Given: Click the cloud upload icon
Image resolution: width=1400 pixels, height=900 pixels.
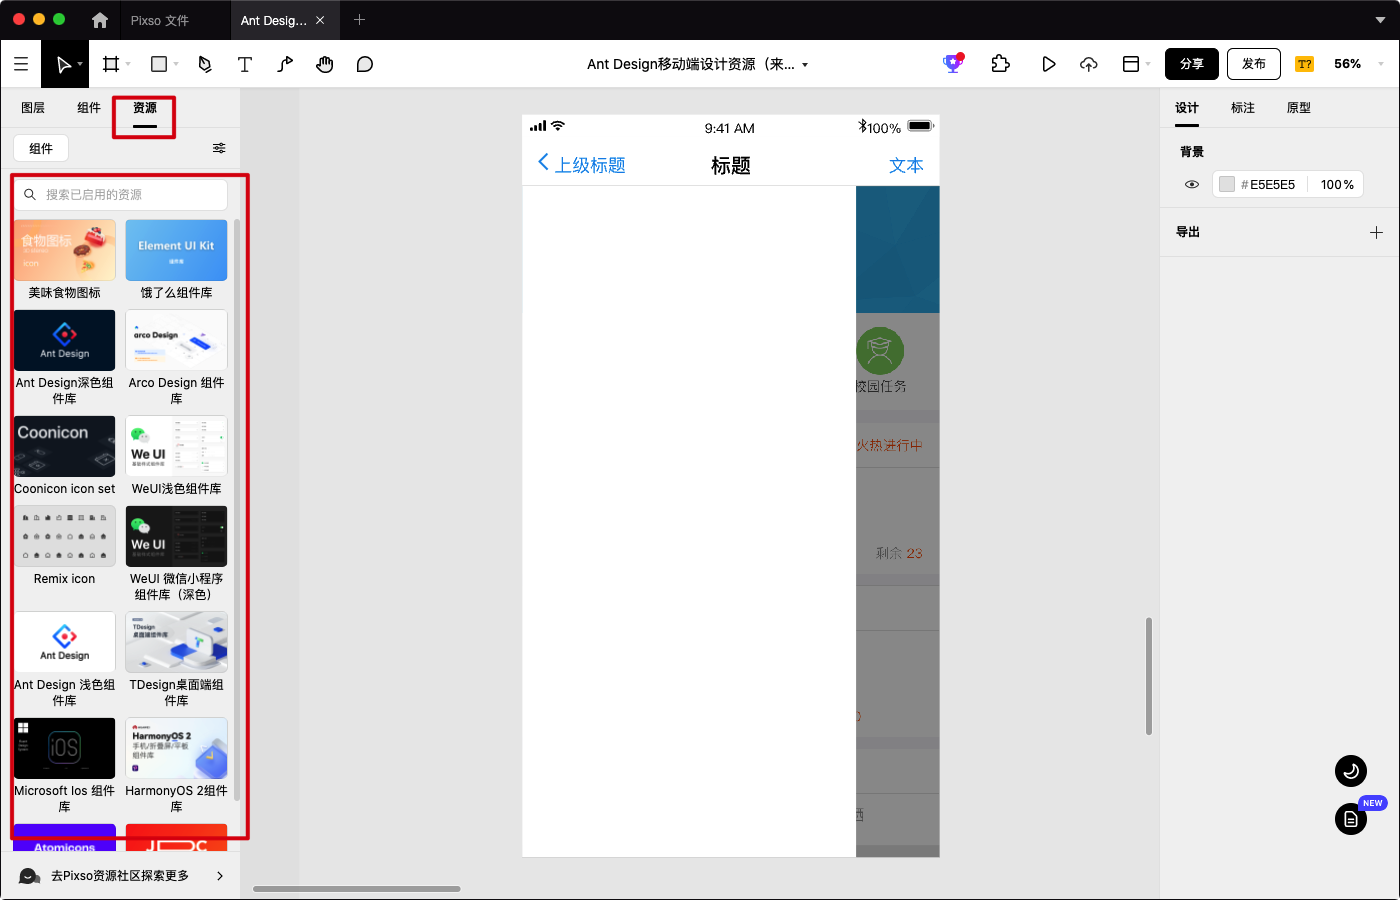Looking at the screenshot, I should 1089,64.
